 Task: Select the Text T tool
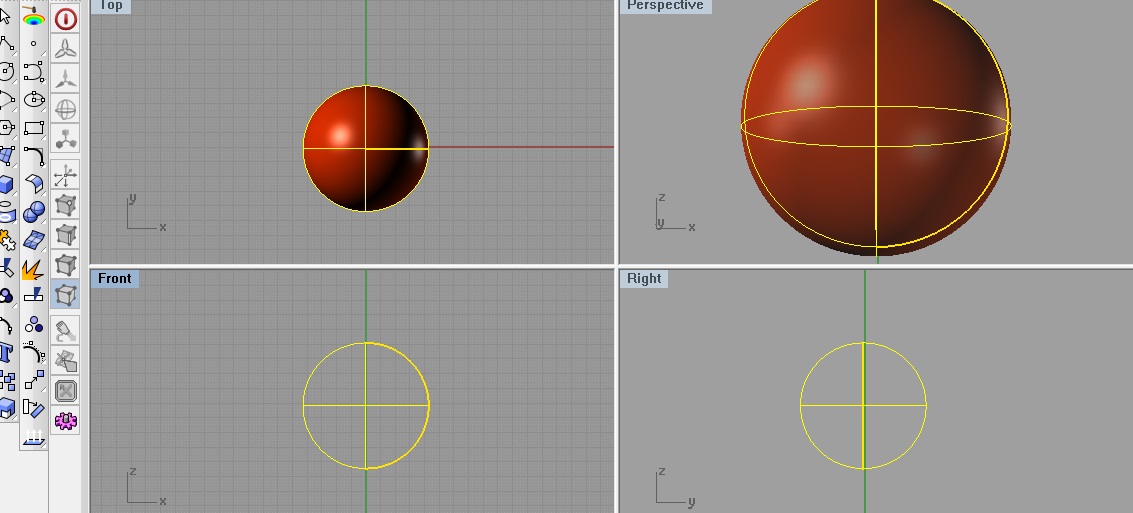(6, 352)
